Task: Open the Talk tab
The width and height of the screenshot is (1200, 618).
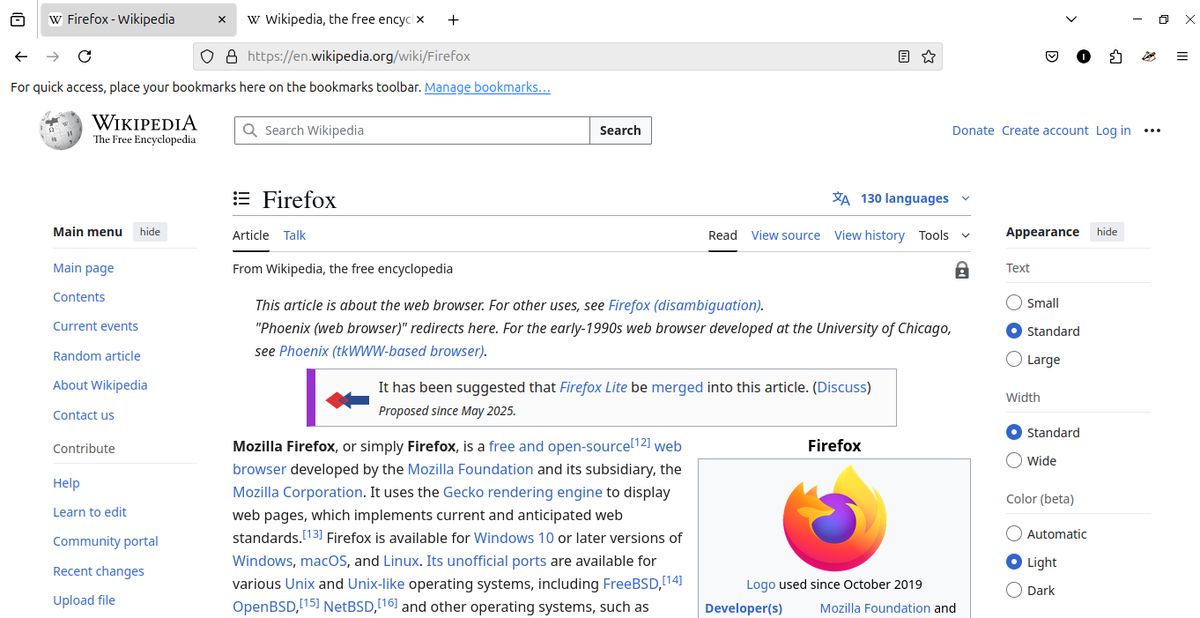Action: click(294, 235)
